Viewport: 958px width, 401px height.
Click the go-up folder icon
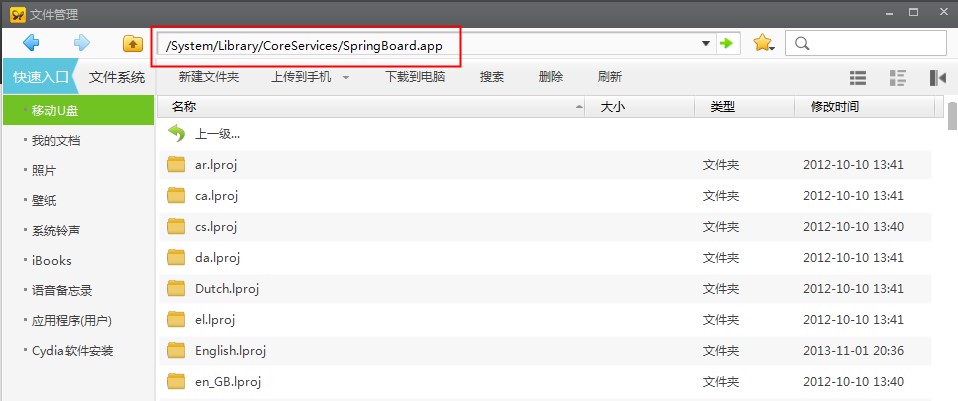[133, 43]
